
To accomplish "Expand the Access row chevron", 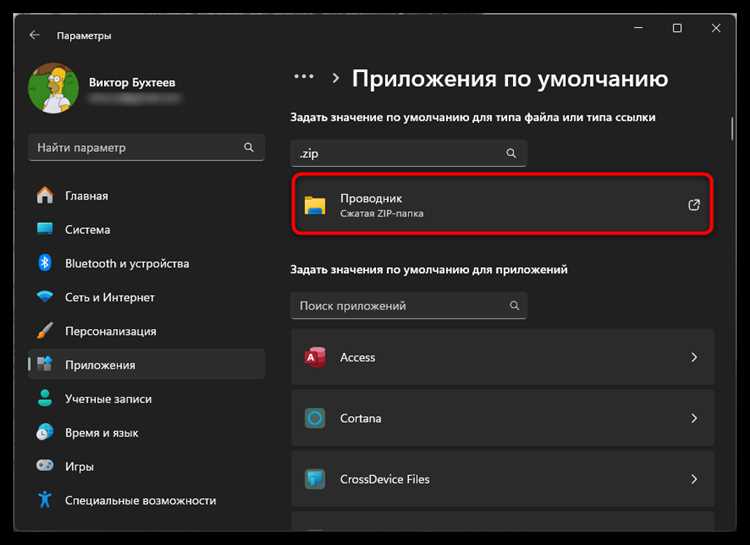I will (x=694, y=357).
